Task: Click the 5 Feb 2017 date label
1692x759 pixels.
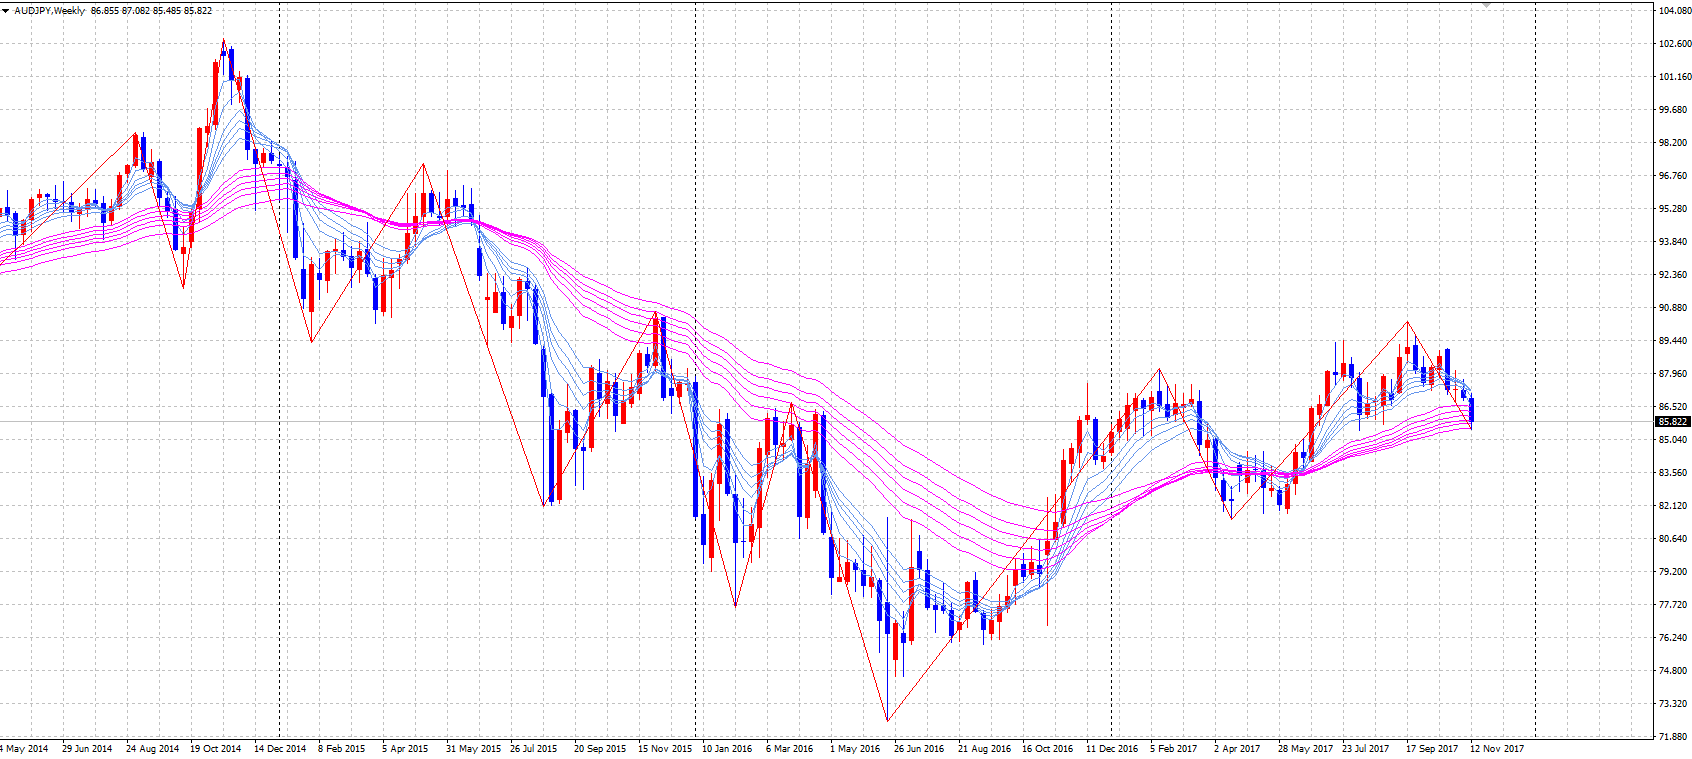Action: click(1173, 749)
